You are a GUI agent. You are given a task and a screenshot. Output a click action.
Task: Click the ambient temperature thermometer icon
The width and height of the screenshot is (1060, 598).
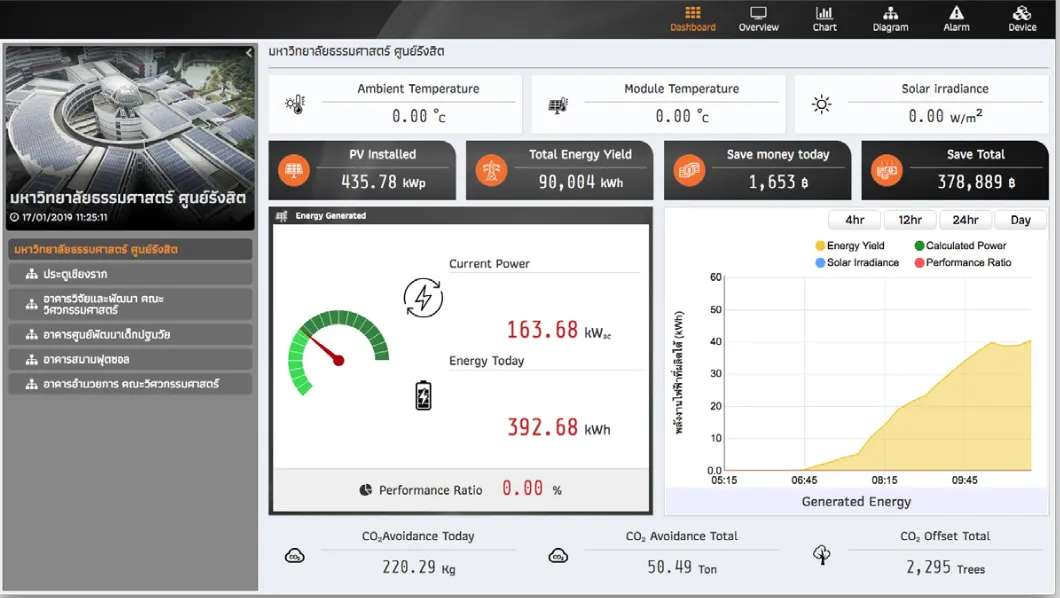coord(295,104)
